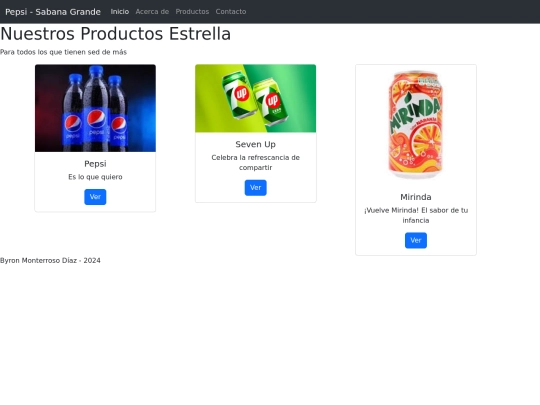Click Ver button under Seven Up card
The image size is (540, 405).
point(256,188)
